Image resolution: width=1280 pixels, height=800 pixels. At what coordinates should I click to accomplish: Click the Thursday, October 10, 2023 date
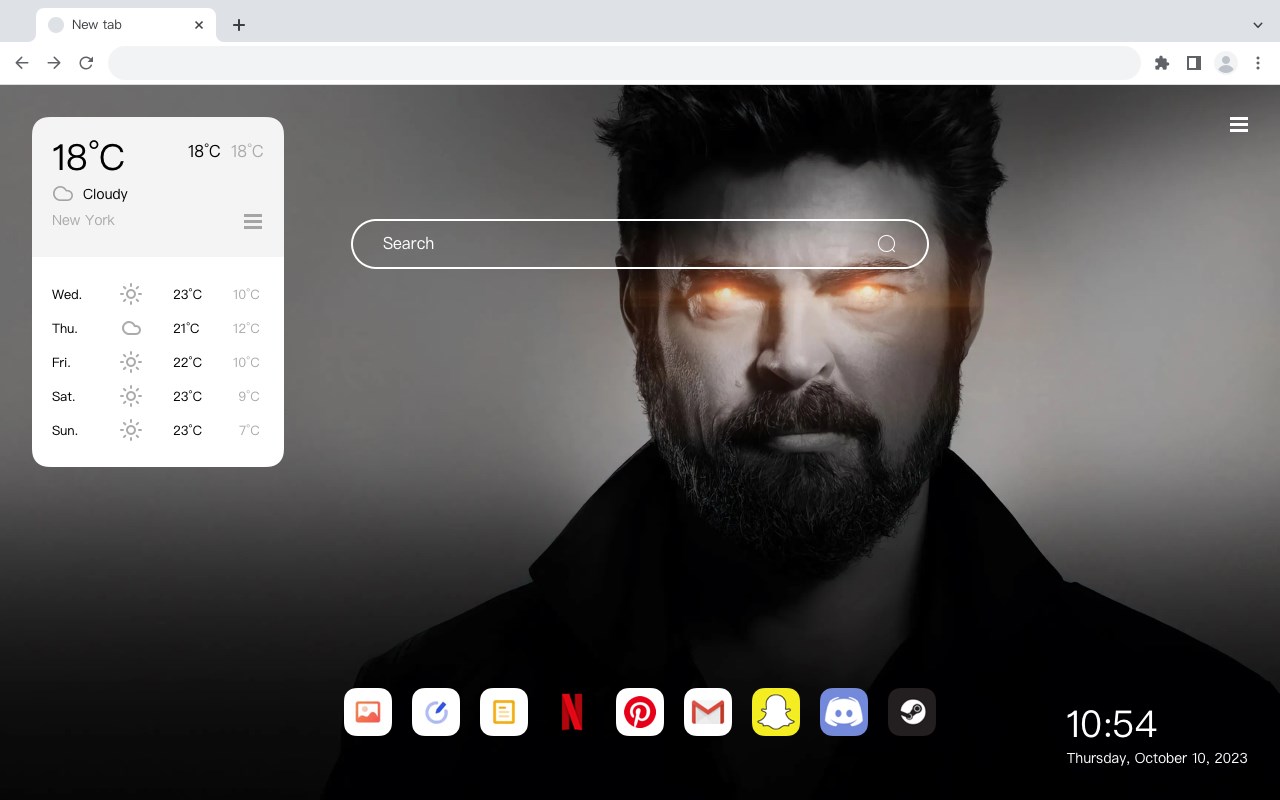pyautogui.click(x=1157, y=758)
